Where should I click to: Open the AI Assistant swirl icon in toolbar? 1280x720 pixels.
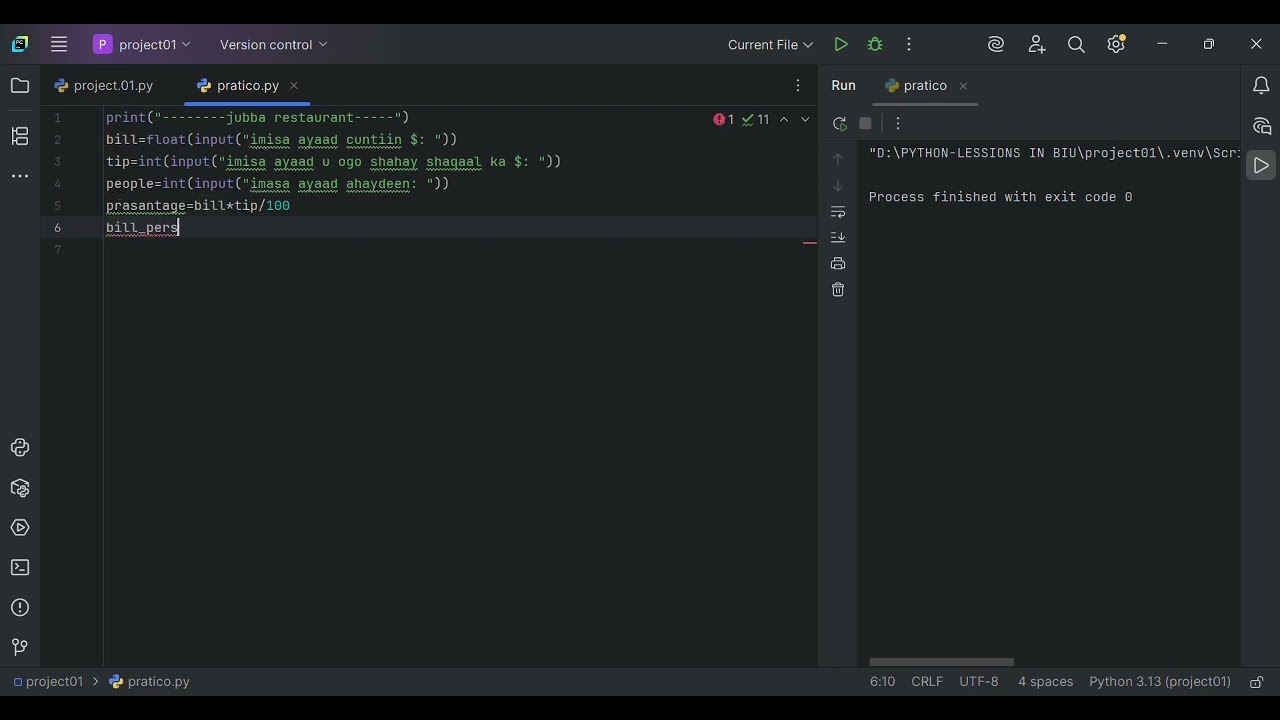pyautogui.click(x=996, y=44)
